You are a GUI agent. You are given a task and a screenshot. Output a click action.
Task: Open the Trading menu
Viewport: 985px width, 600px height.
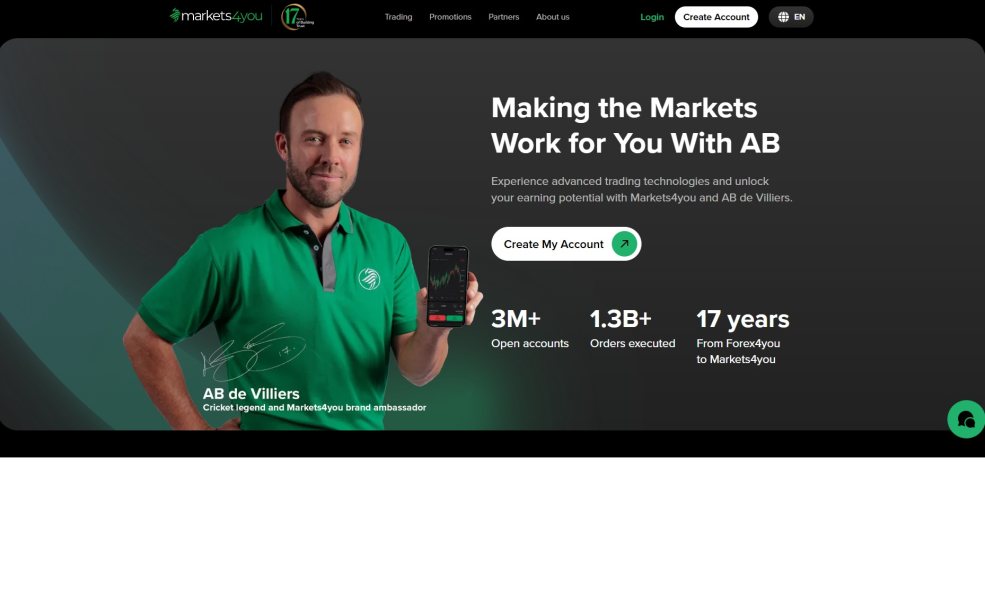point(398,17)
